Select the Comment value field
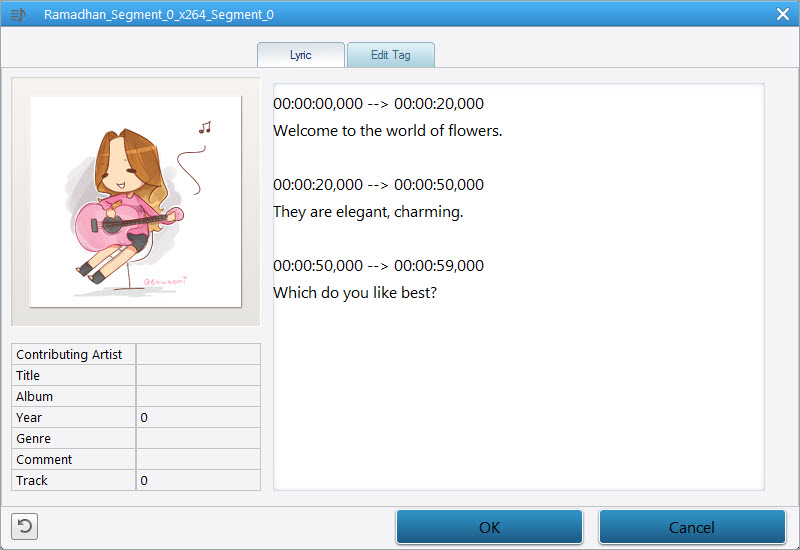Screen dimensions: 800x550 click(x=197, y=459)
